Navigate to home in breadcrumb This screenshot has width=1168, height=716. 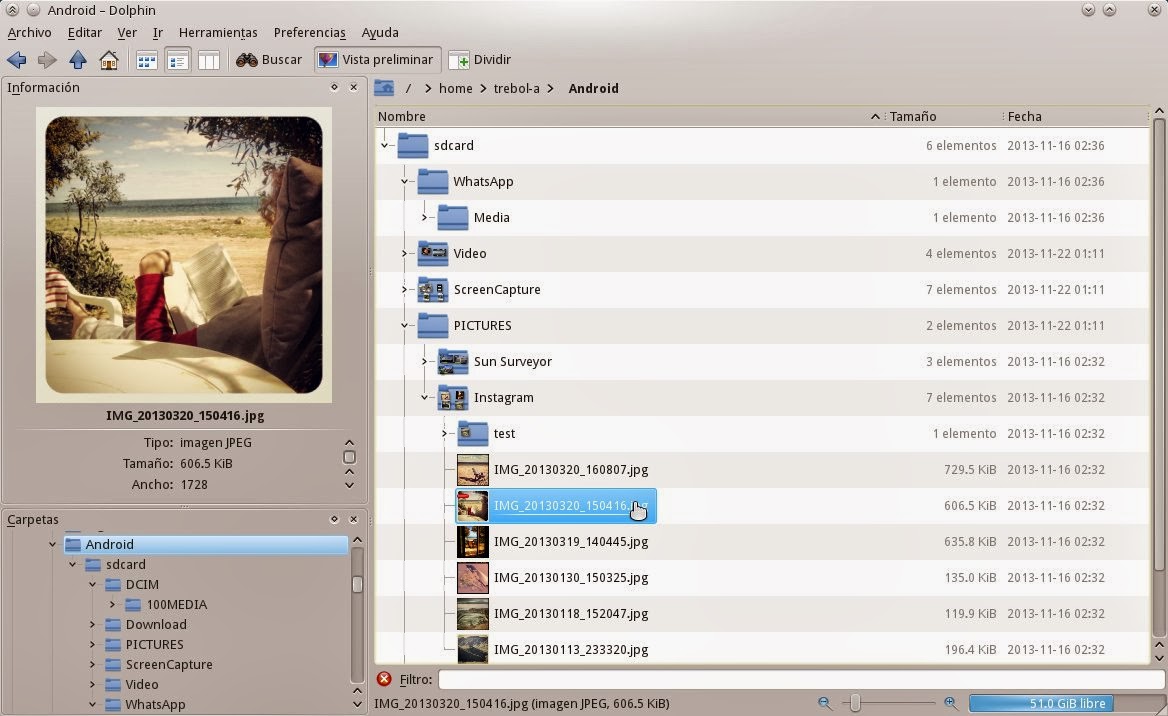[x=456, y=89]
